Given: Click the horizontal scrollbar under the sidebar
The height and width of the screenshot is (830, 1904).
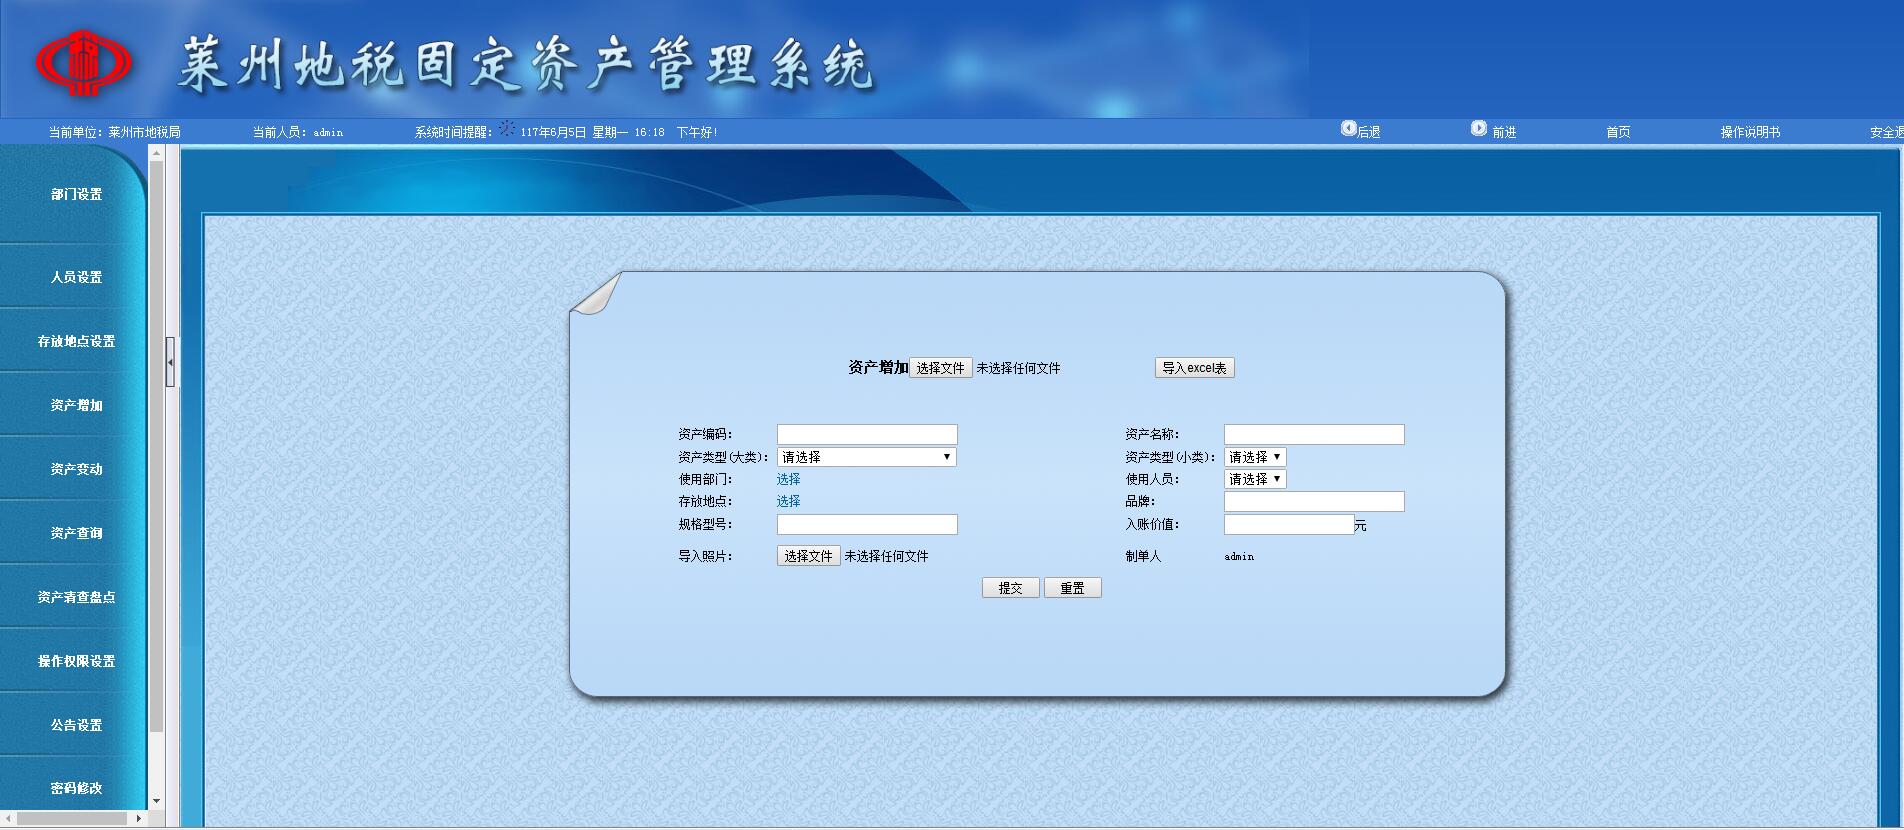Looking at the screenshot, I should 70,818.
